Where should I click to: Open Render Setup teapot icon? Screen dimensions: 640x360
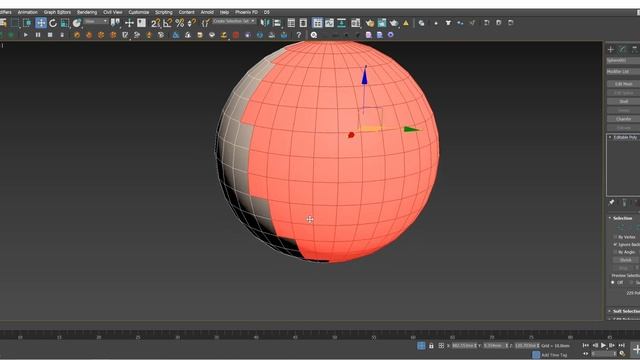pyautogui.click(x=370, y=23)
